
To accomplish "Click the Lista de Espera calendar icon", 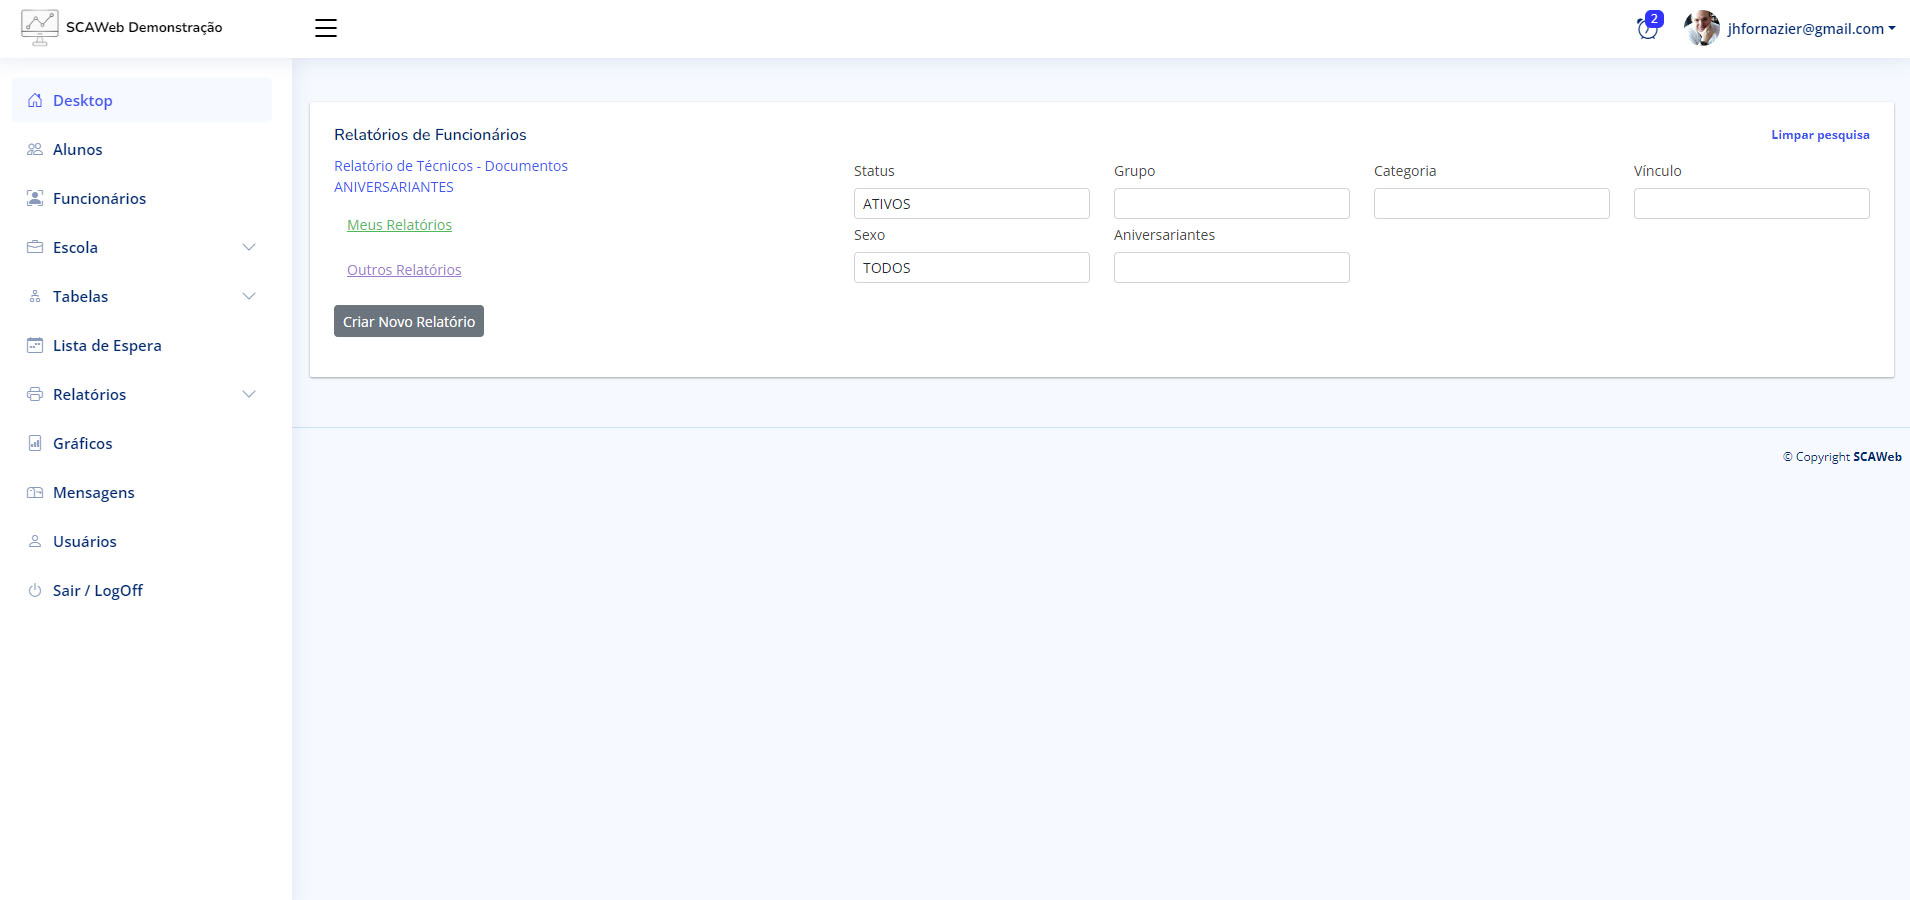I will [x=35, y=345].
